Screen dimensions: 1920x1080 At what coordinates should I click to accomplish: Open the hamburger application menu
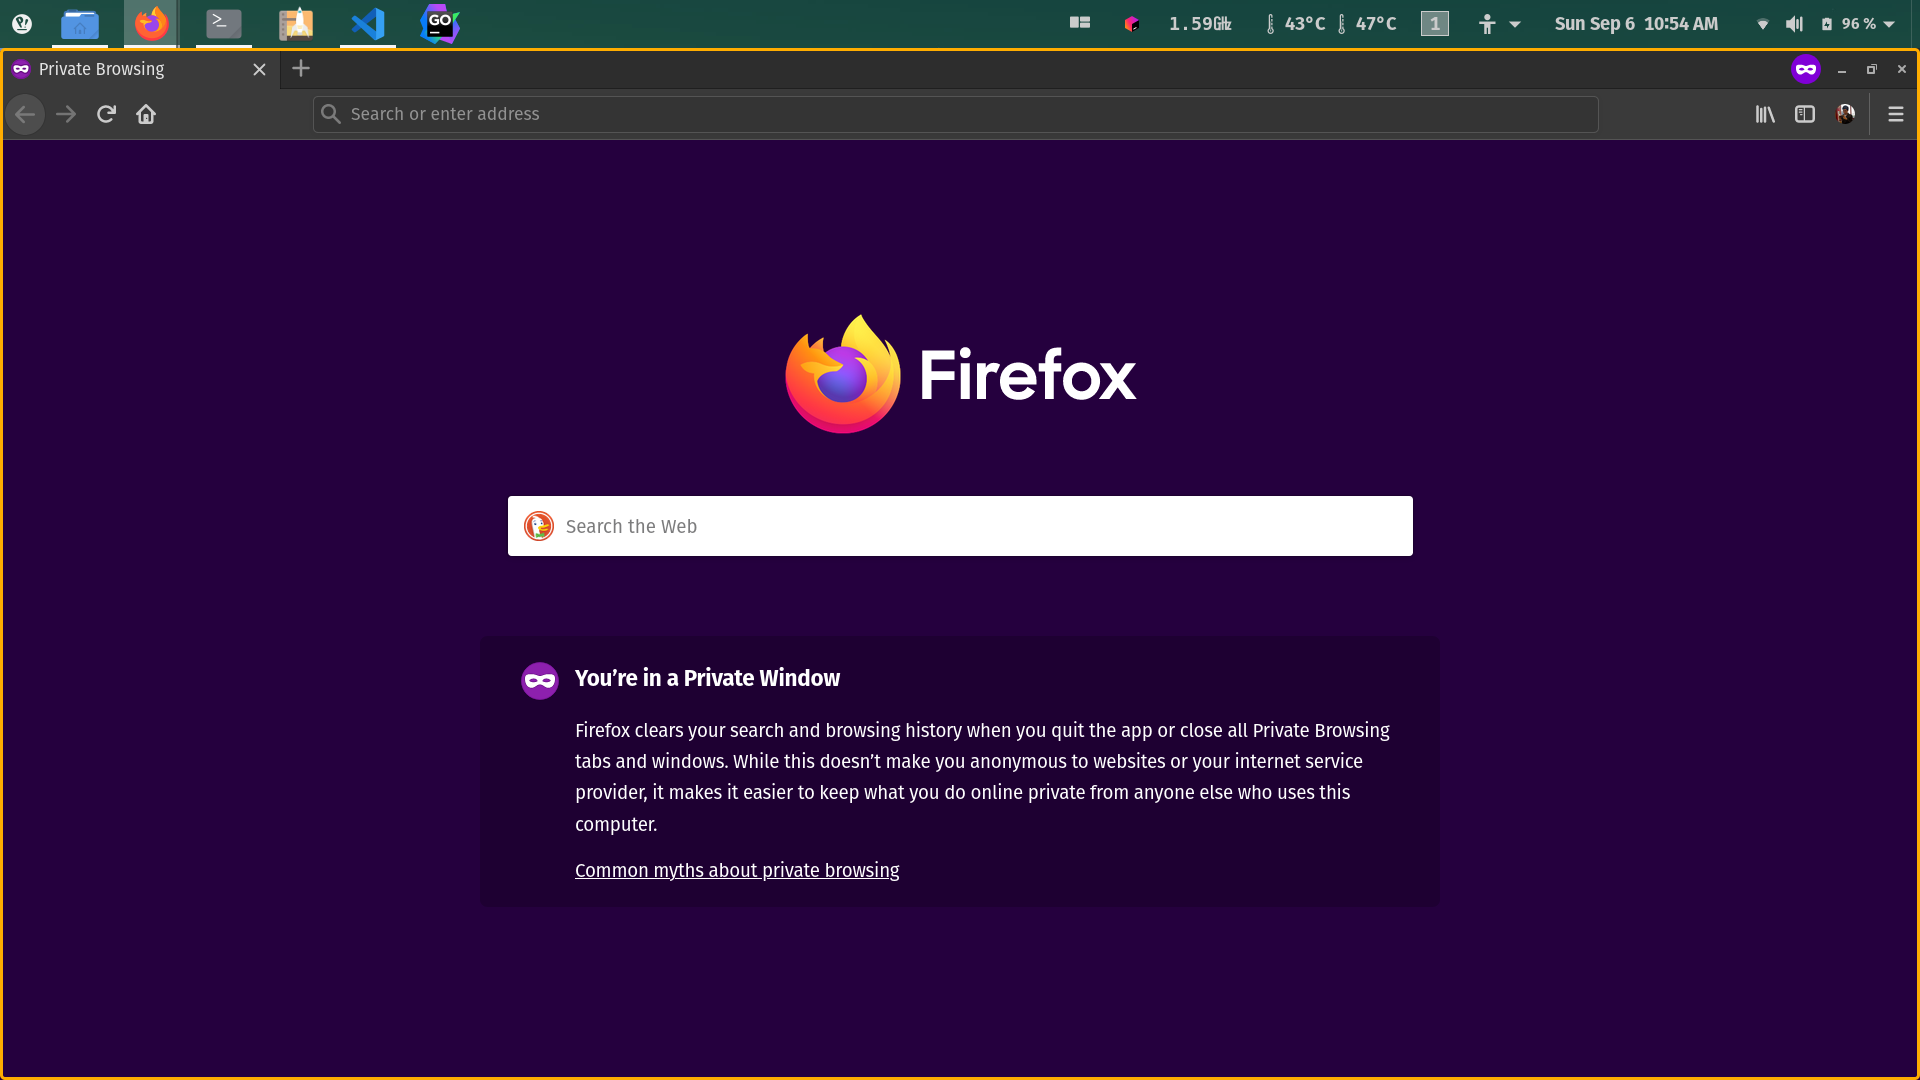(x=1895, y=114)
